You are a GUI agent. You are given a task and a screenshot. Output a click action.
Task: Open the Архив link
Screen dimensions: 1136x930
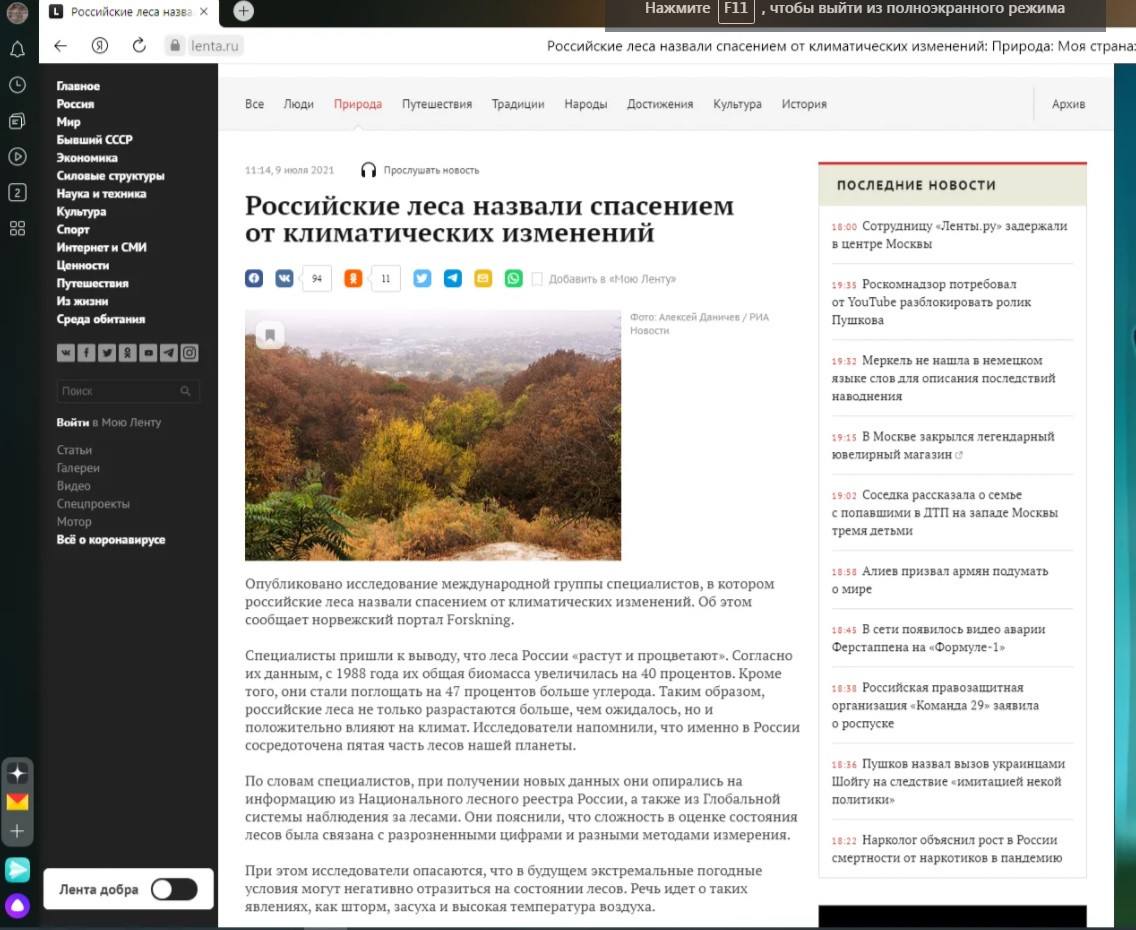(1068, 104)
